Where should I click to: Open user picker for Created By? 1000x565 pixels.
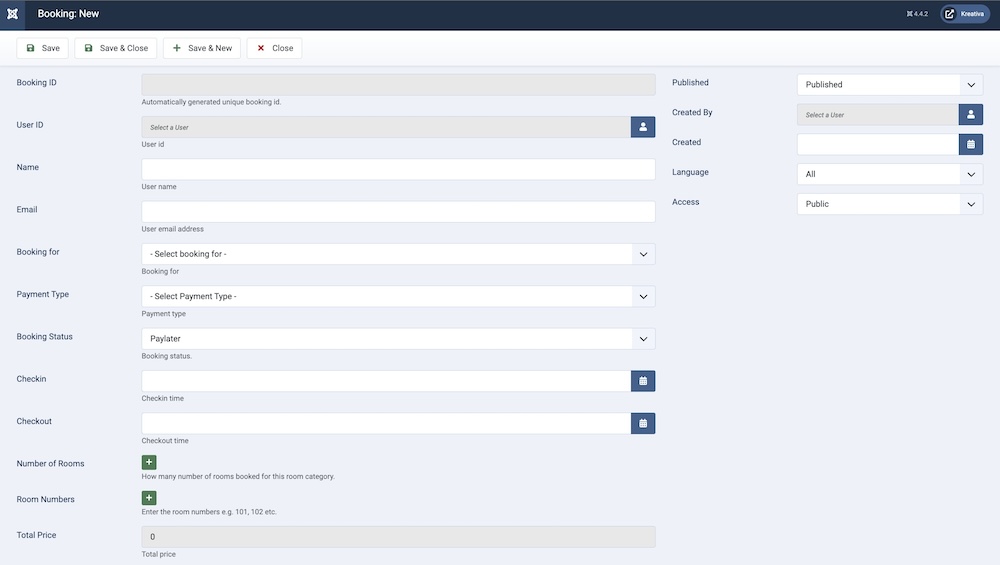(x=970, y=114)
